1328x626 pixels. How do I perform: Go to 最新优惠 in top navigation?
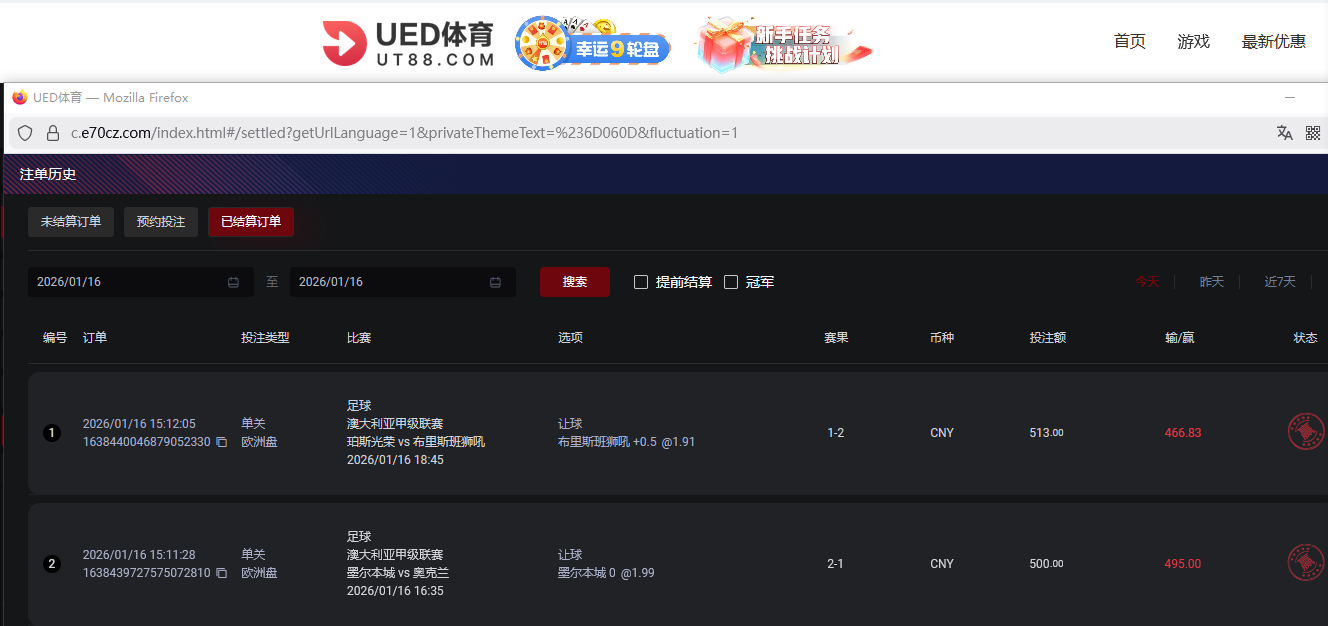pos(1273,41)
